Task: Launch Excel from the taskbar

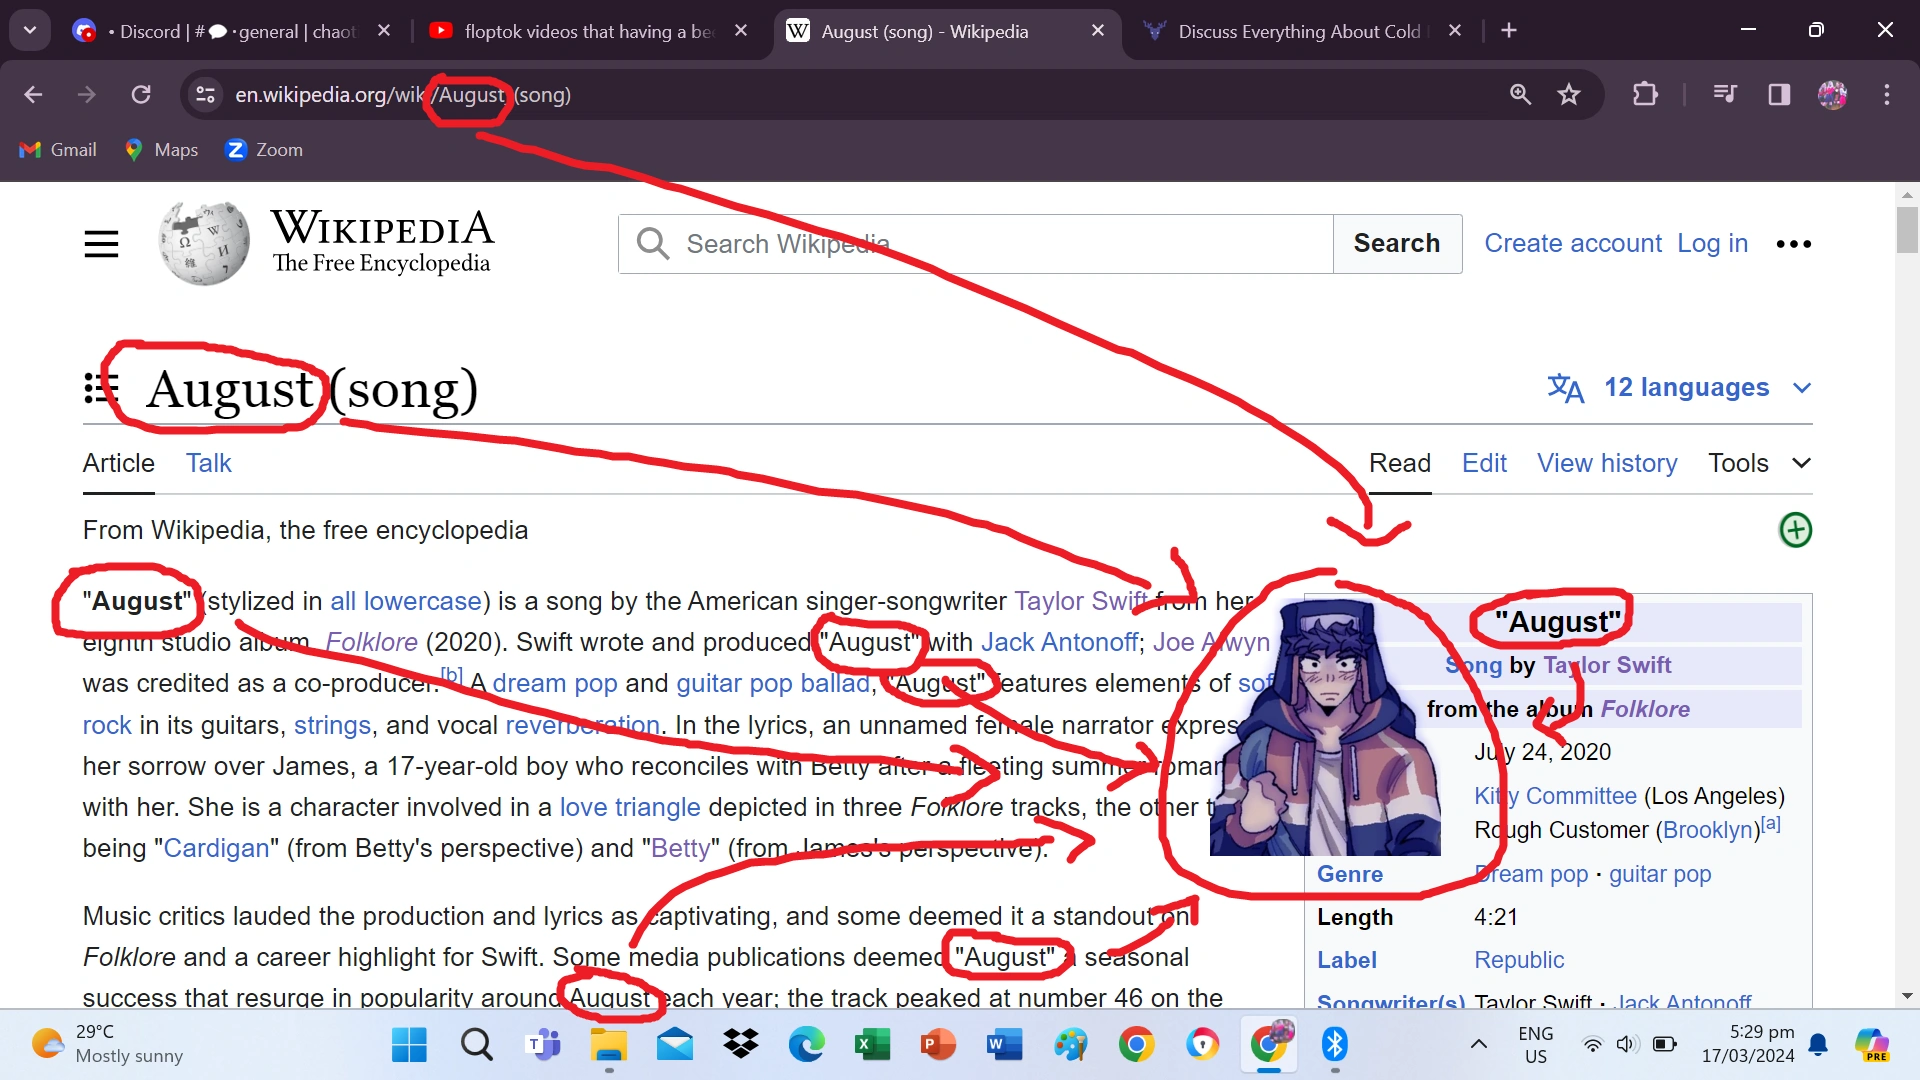Action: (x=872, y=1045)
